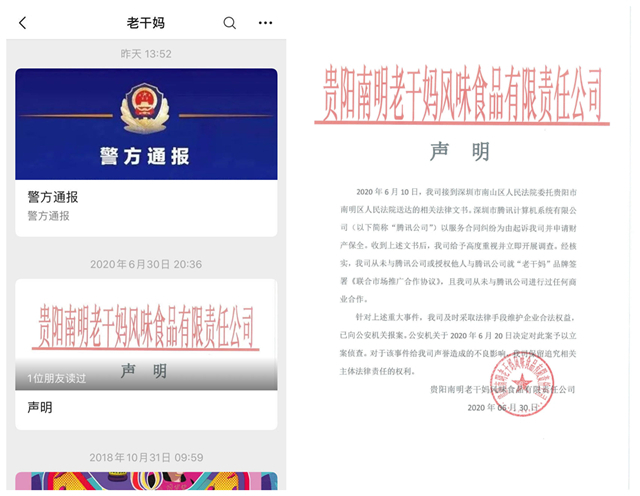Open the 声明 article title link
Viewport: 640px width, 496px height.
40,407
